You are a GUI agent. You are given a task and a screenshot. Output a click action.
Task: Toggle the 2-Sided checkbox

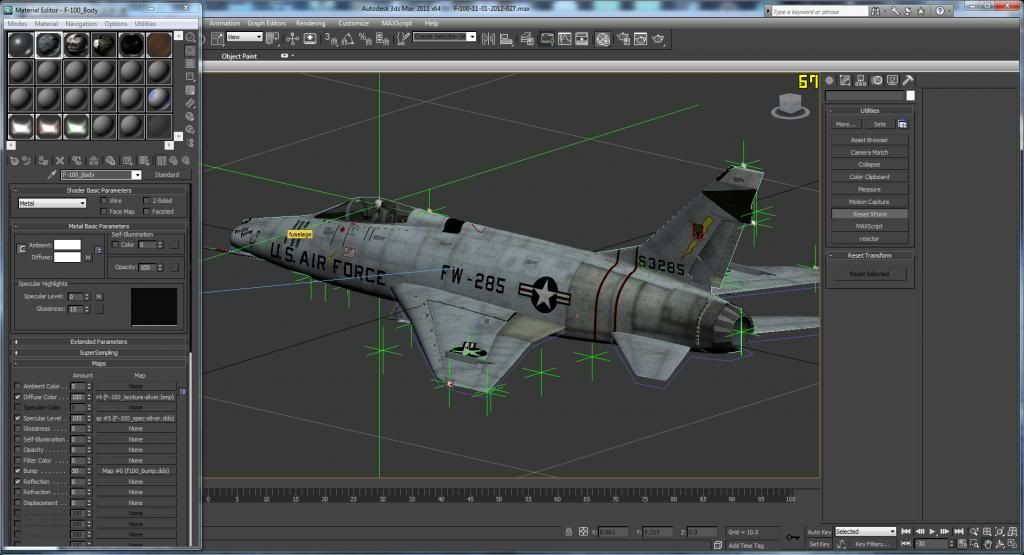coord(147,201)
